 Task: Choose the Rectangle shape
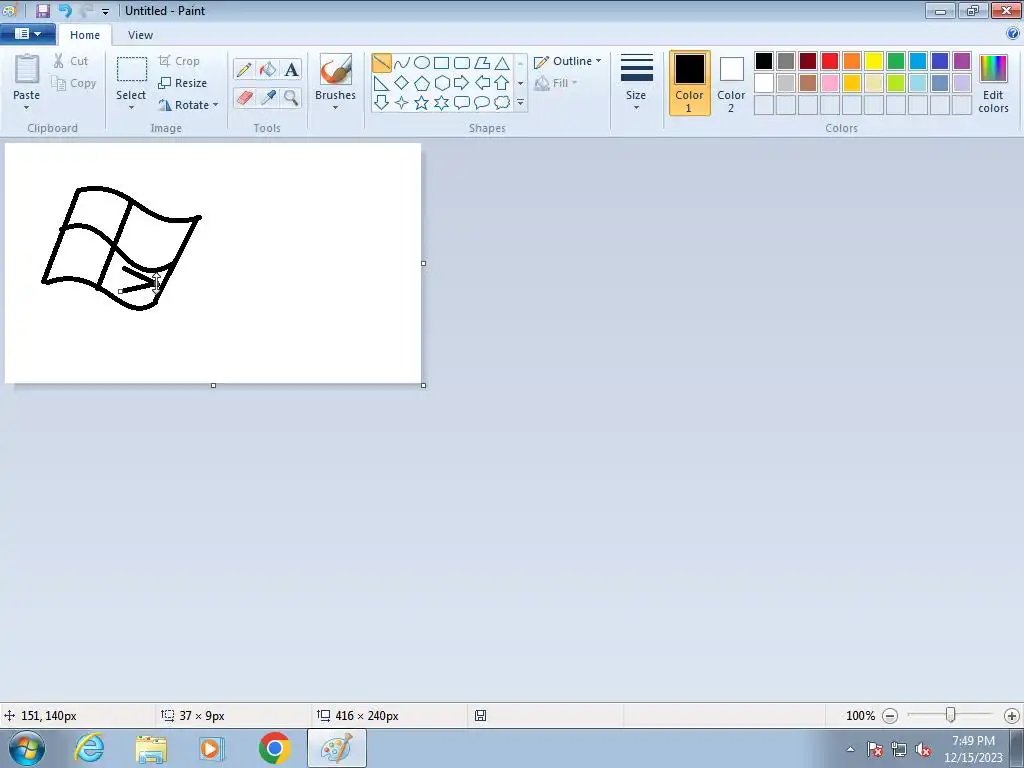tap(441, 63)
